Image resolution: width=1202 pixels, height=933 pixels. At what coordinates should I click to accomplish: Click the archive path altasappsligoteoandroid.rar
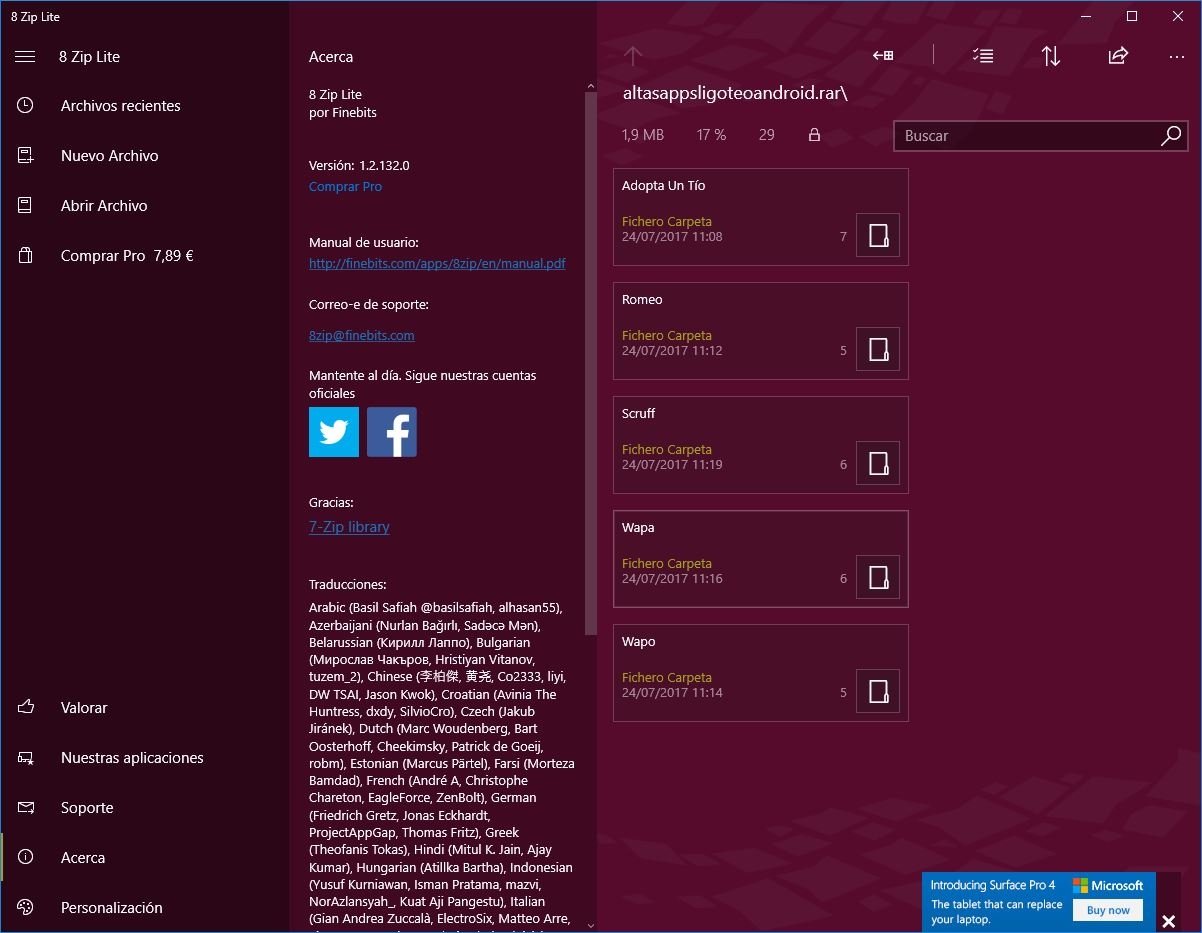tap(735, 94)
